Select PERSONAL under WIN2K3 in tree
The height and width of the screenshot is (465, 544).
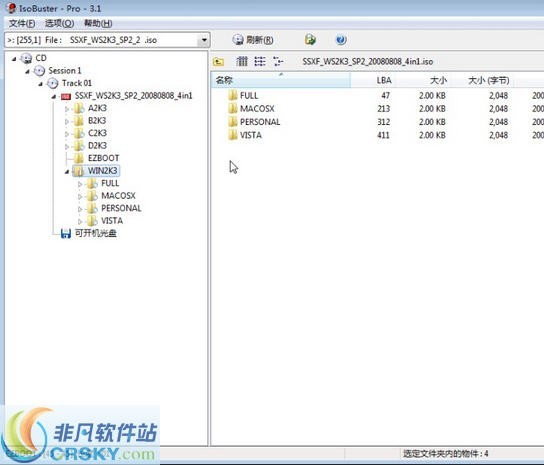pyautogui.click(x=121, y=208)
